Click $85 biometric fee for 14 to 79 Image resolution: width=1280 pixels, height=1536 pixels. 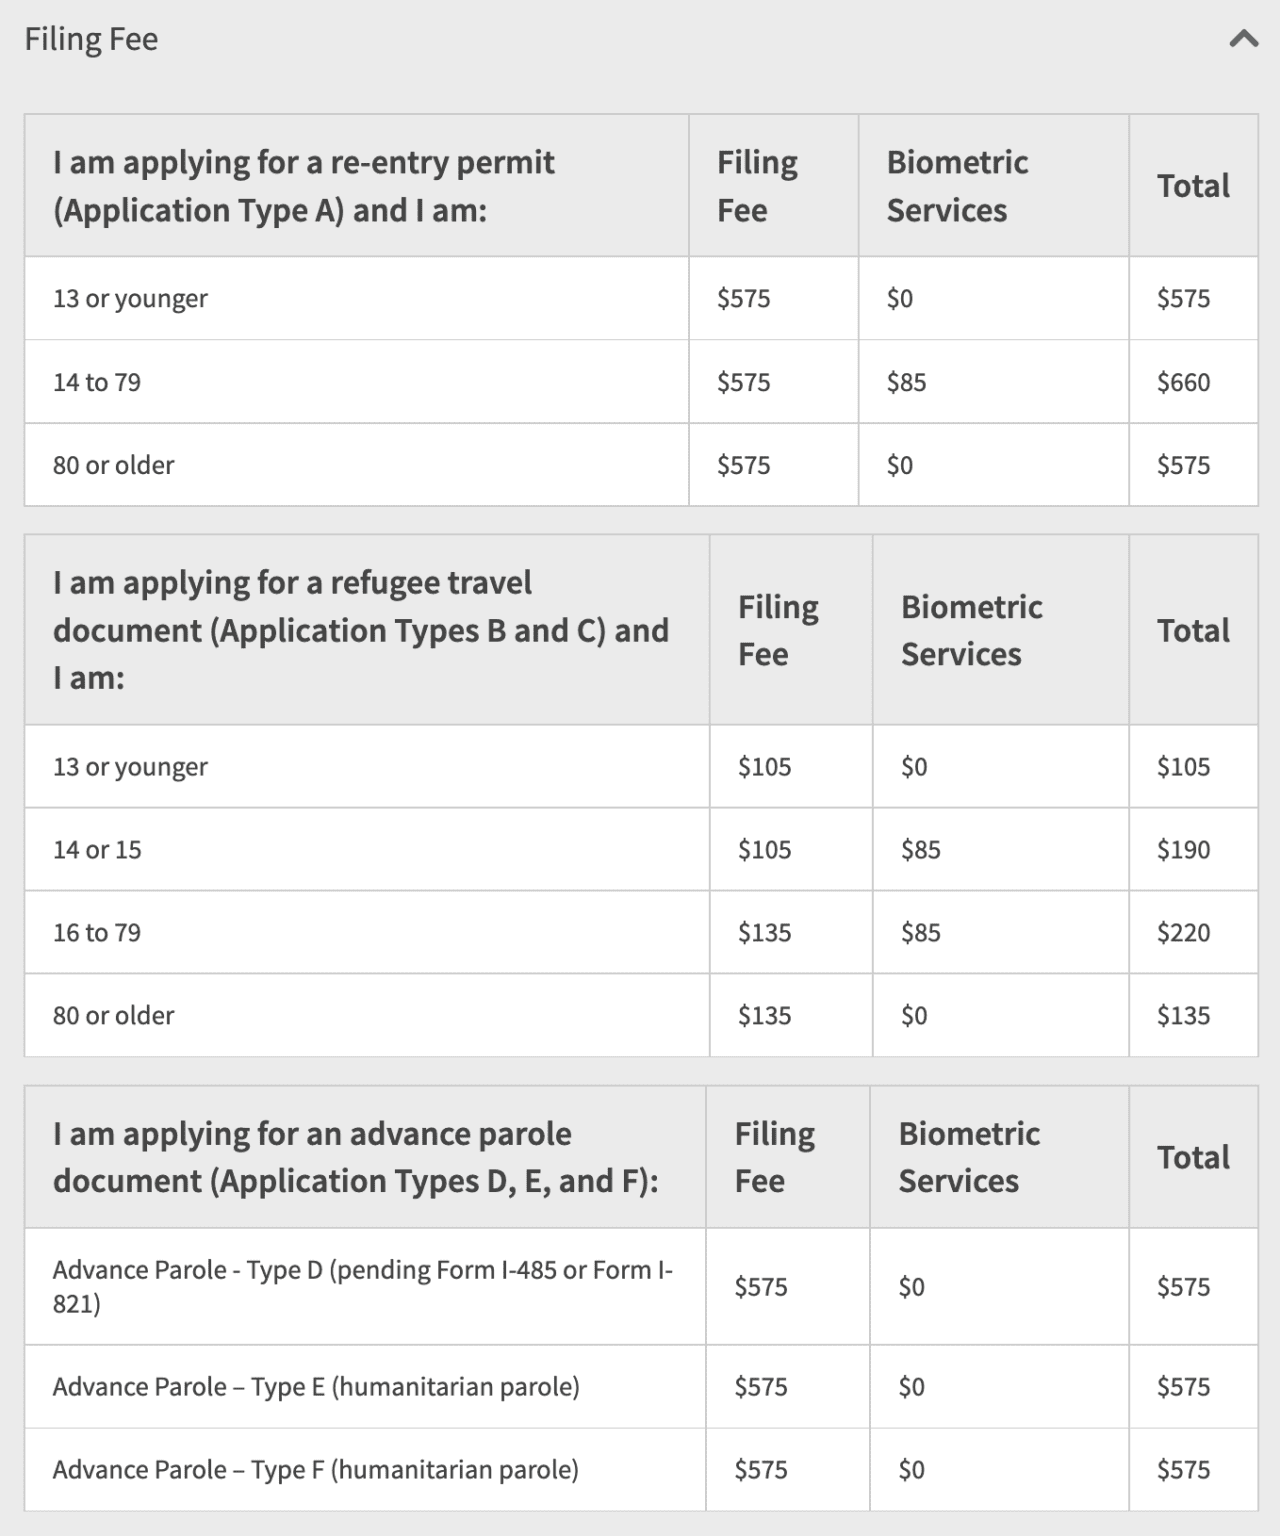pyautogui.click(x=907, y=382)
